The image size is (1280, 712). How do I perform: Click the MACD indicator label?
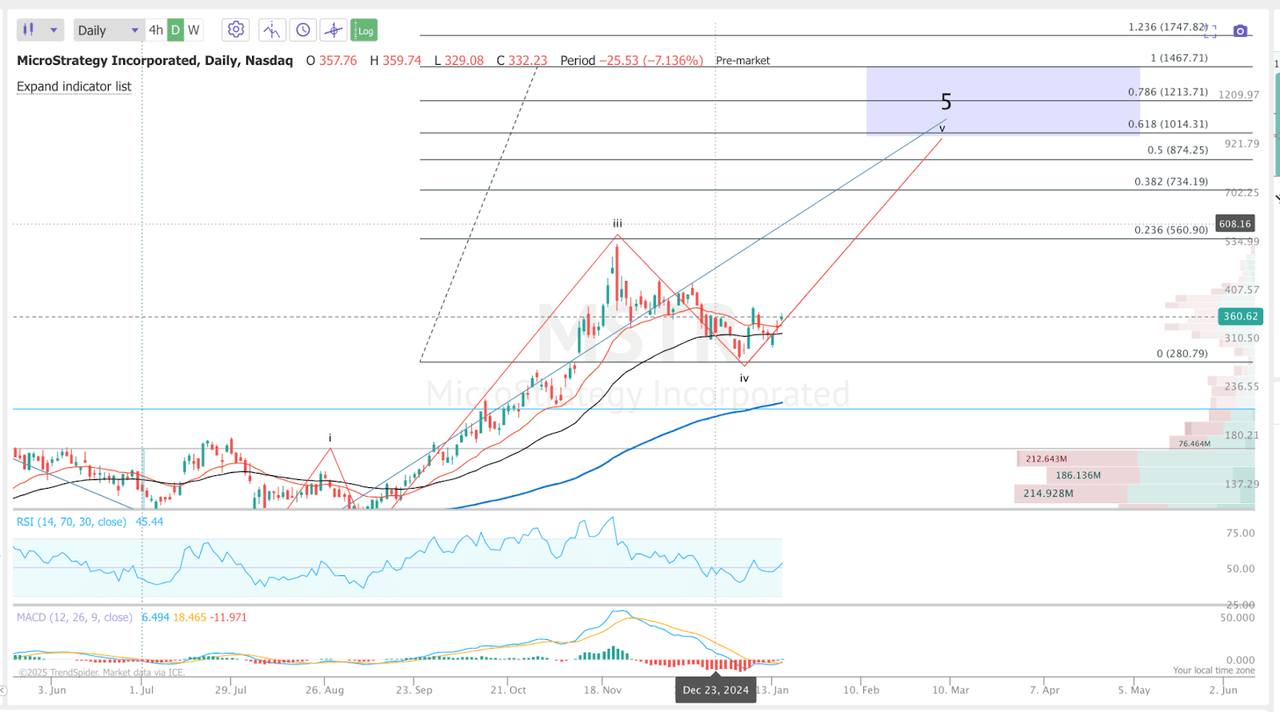coord(71,617)
